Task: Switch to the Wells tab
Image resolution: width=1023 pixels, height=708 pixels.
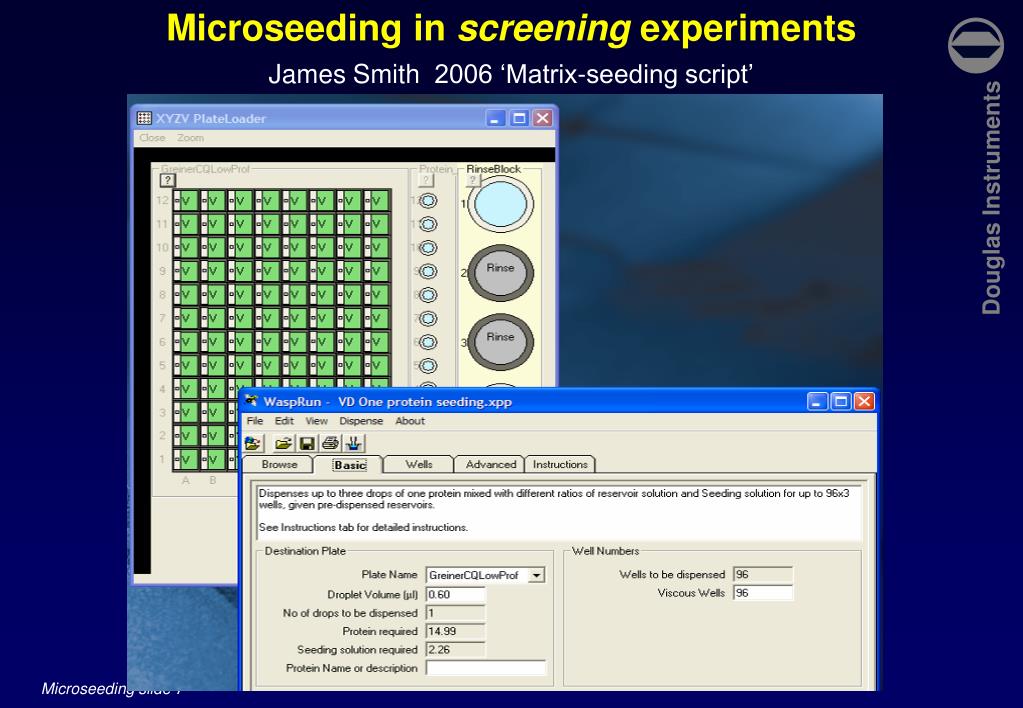Action: [418, 464]
